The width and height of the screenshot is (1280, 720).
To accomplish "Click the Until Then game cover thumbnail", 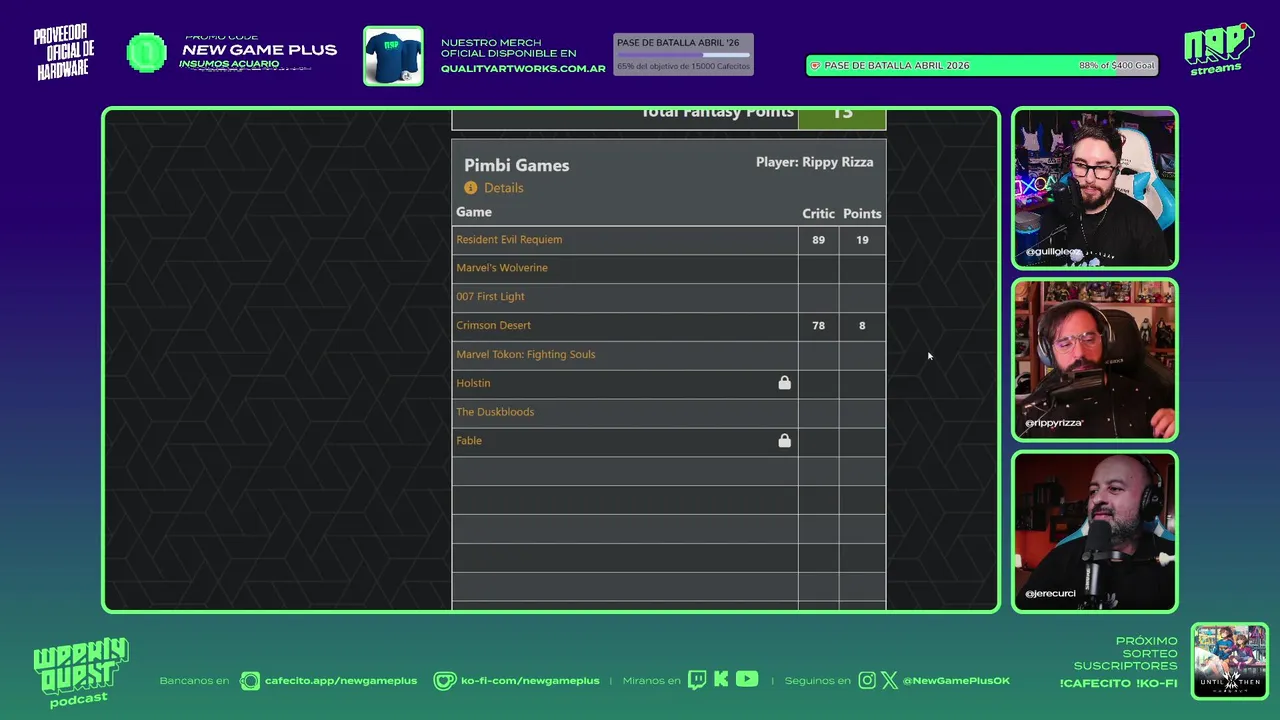I will [1230, 661].
